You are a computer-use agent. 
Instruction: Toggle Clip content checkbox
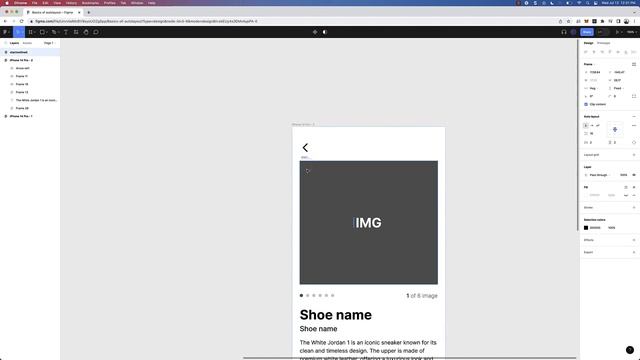[x=586, y=104]
